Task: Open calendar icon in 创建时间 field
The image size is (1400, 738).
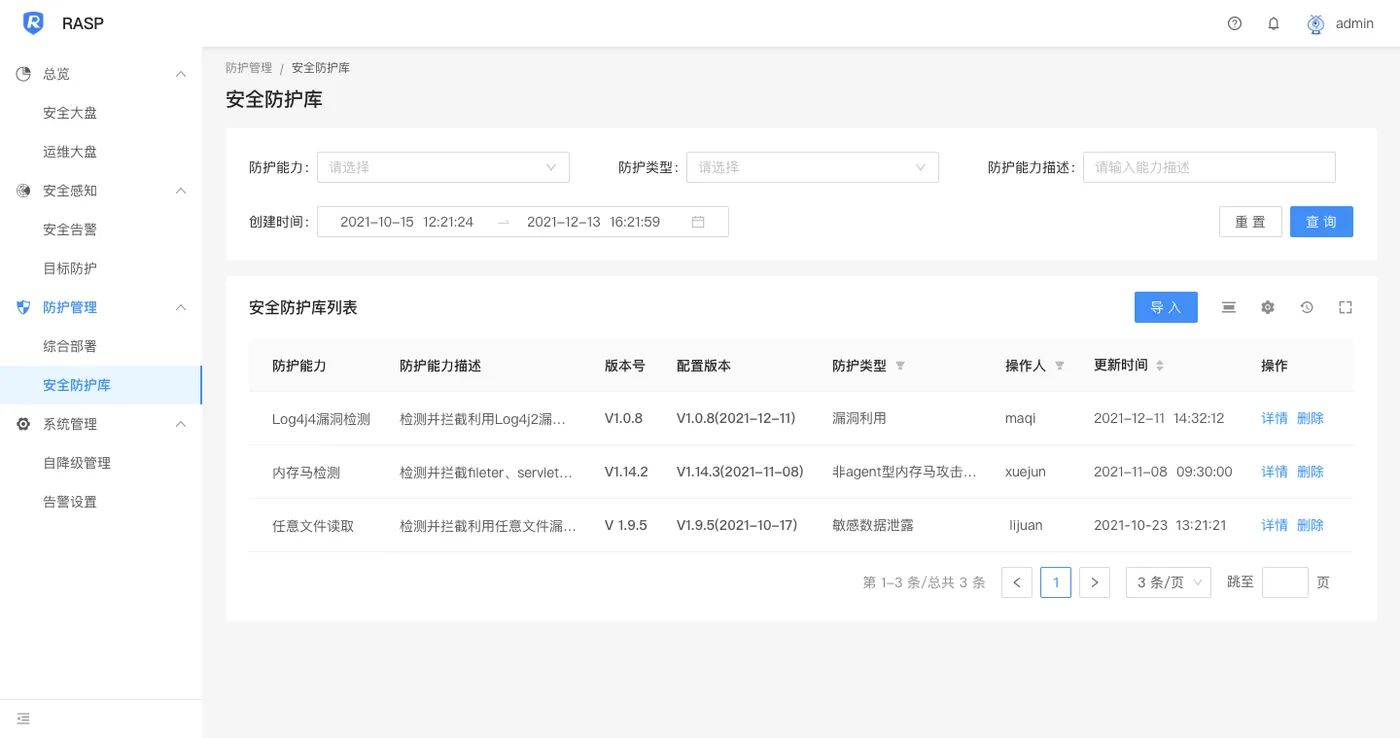Action: pos(698,222)
